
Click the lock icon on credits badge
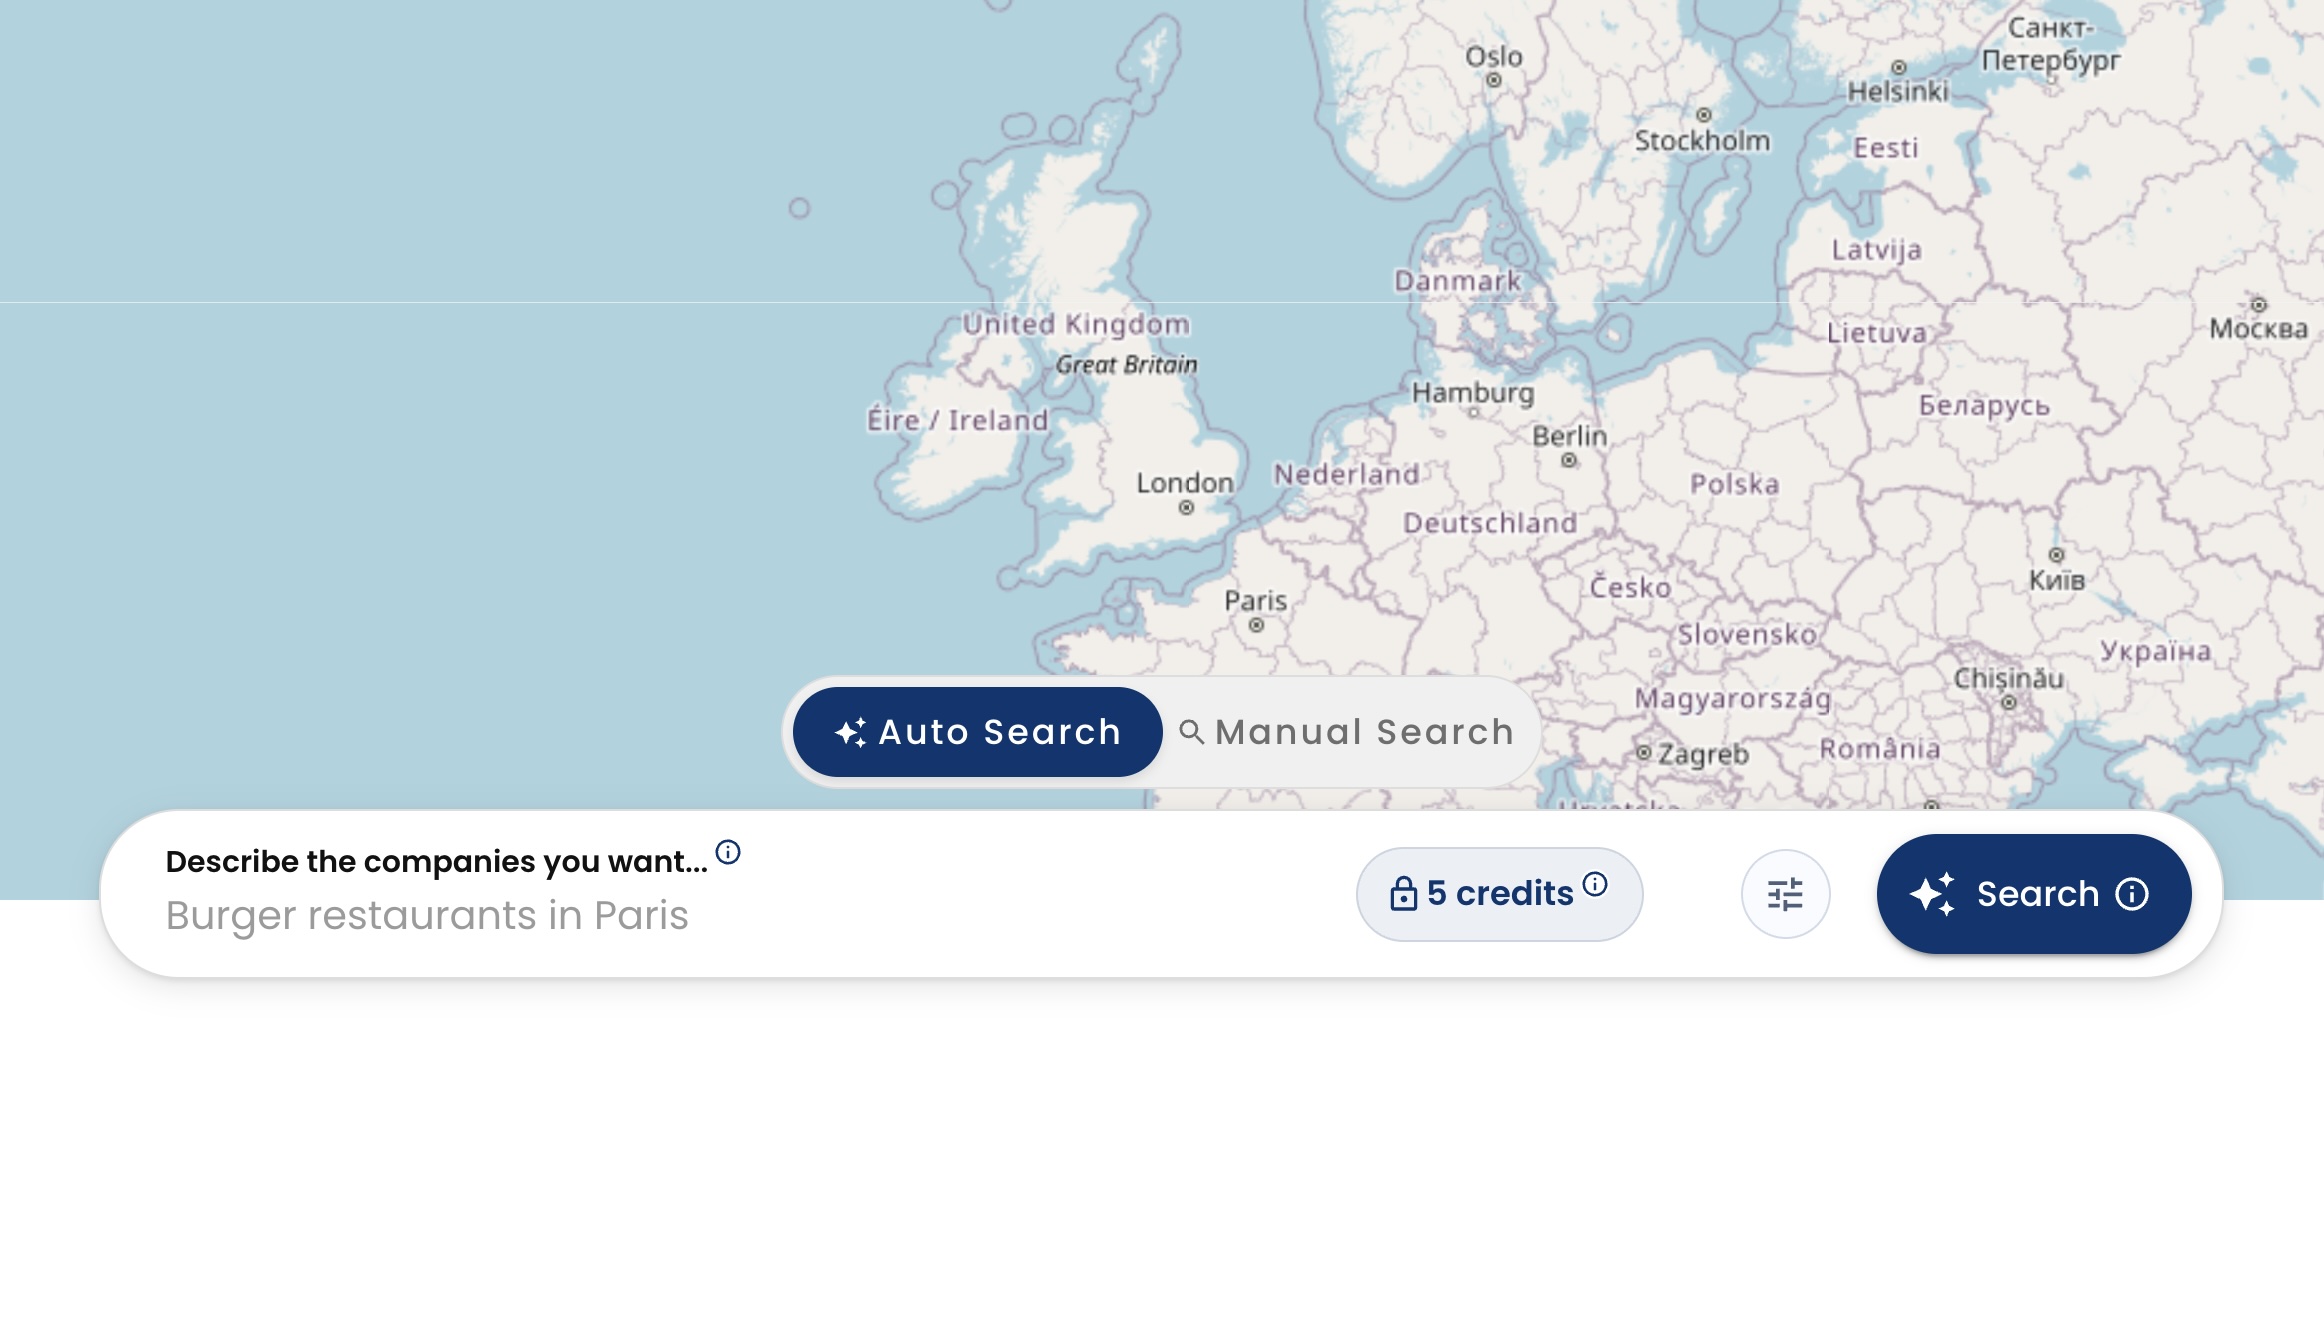(x=1404, y=893)
